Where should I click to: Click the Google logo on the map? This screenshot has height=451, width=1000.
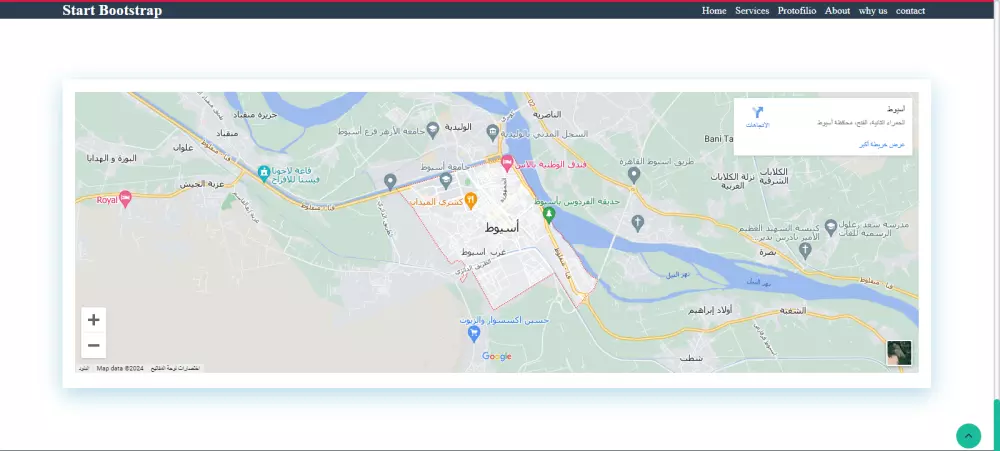point(497,357)
